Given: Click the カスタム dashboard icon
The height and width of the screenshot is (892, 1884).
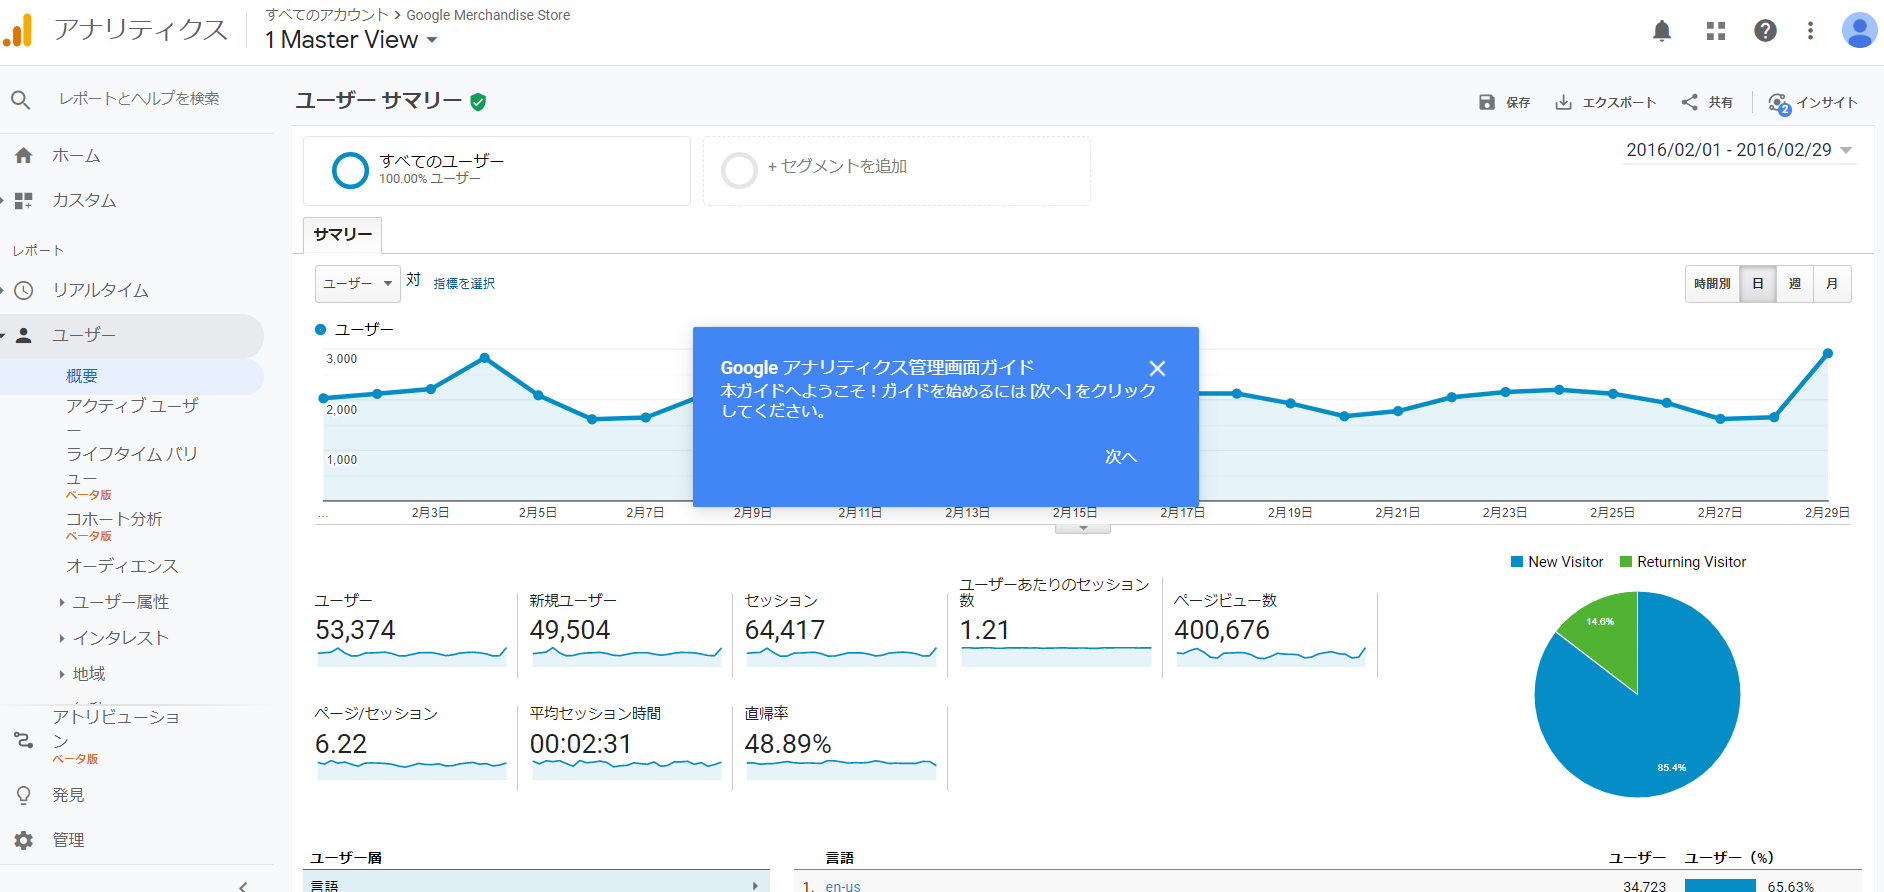Looking at the screenshot, I should click(24, 201).
